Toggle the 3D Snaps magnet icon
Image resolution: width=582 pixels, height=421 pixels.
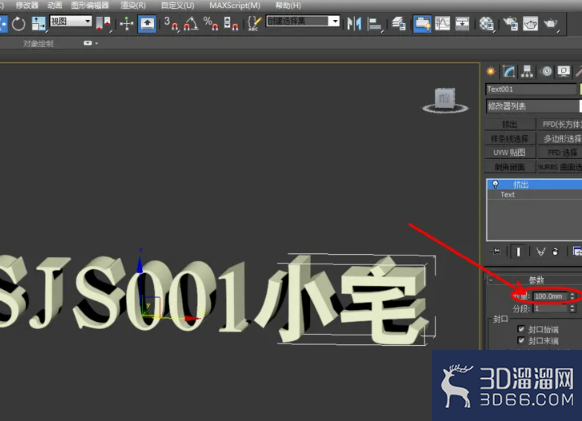[x=171, y=24]
